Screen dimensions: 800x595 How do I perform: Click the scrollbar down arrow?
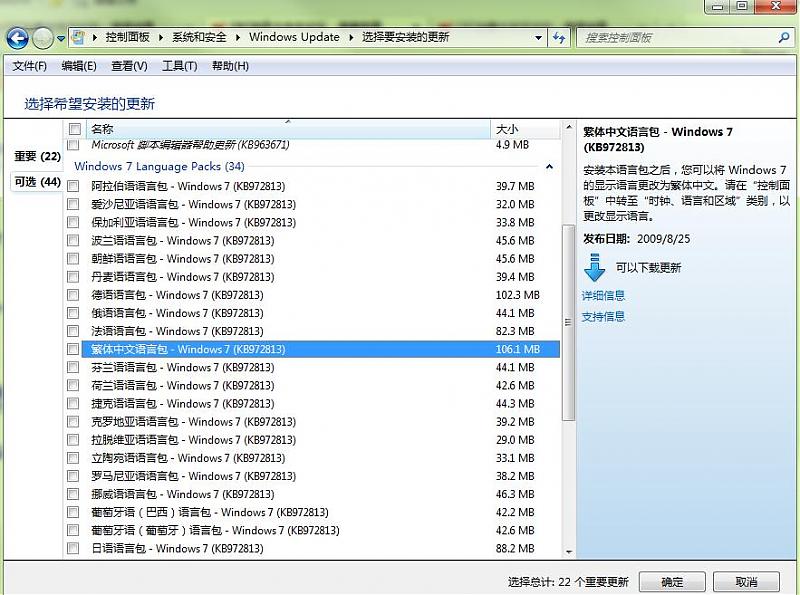click(568, 552)
